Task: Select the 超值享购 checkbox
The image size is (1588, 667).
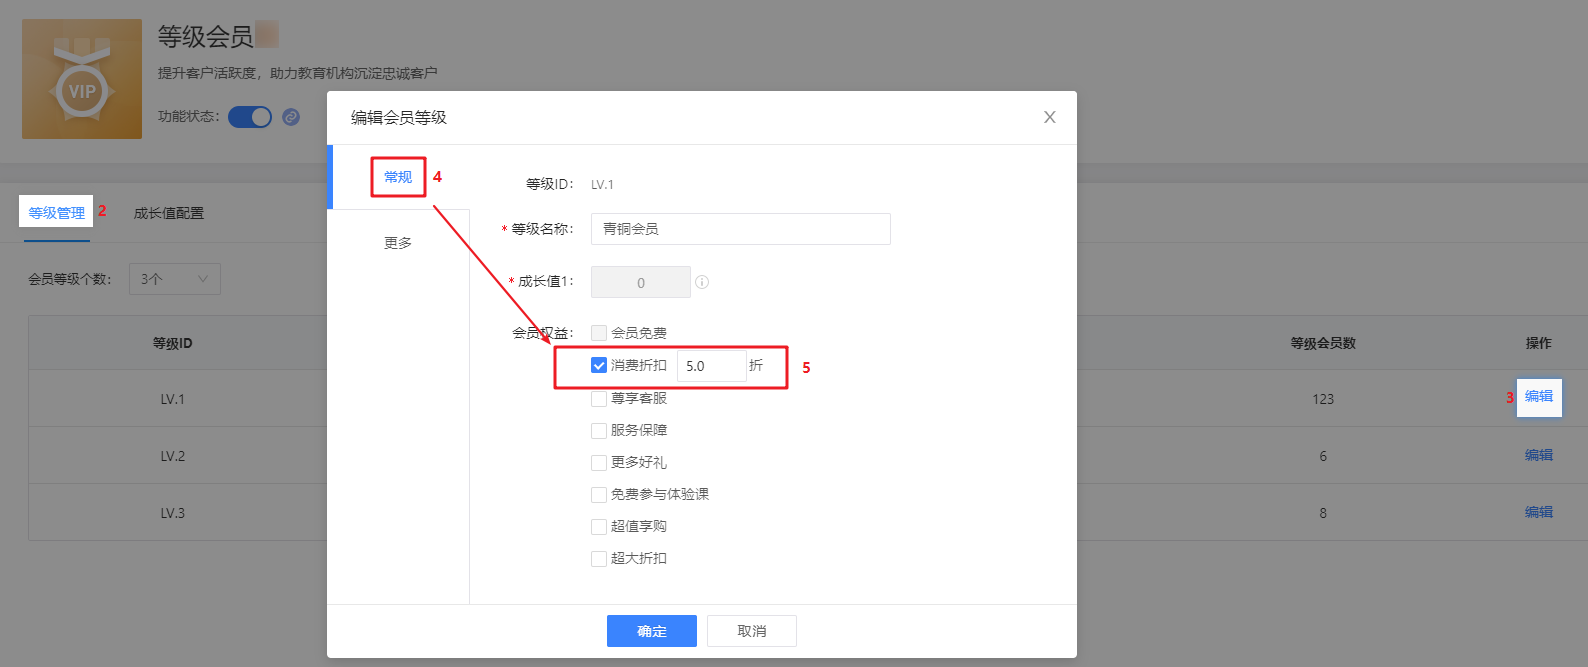Action: click(x=599, y=527)
